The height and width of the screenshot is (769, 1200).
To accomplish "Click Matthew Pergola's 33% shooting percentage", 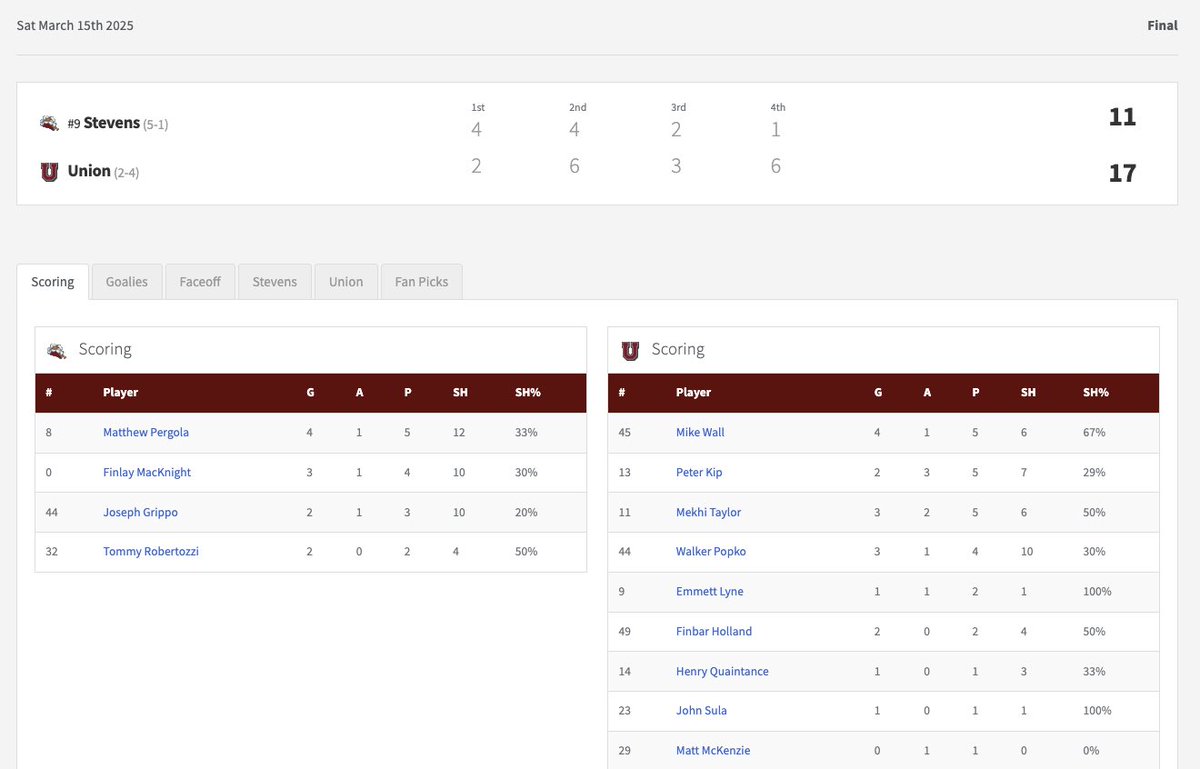I will click(526, 433).
